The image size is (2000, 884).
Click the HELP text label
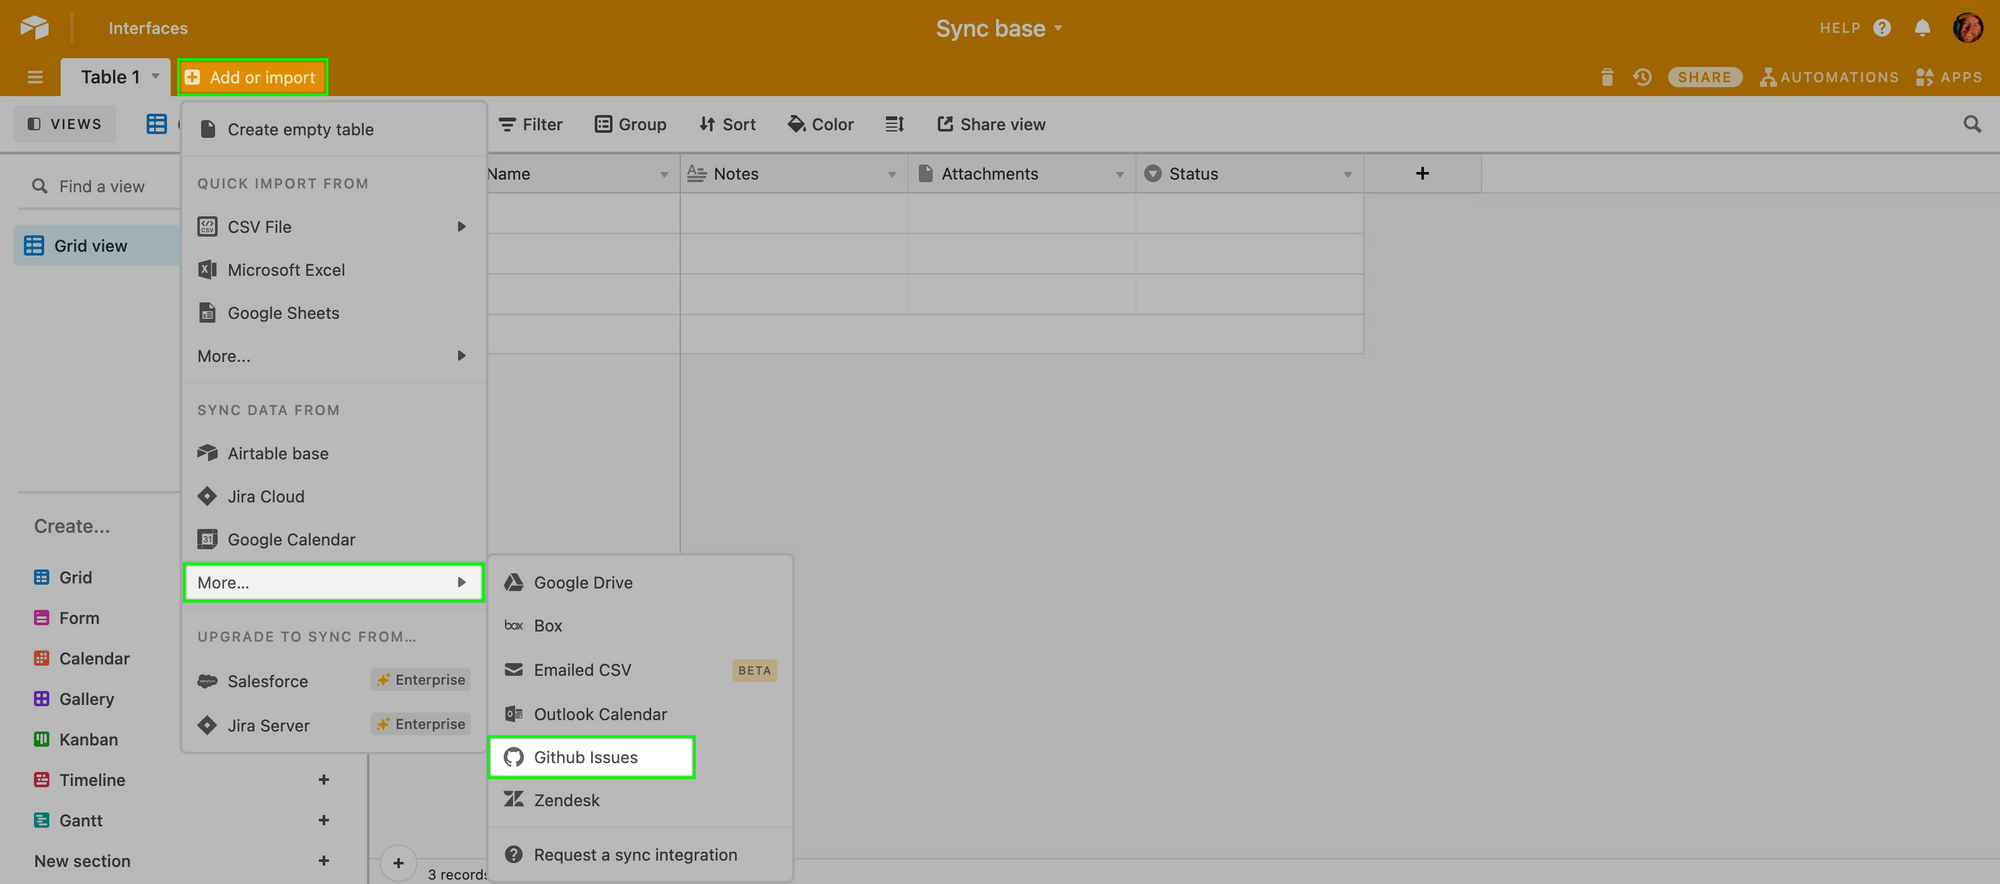click(1840, 28)
